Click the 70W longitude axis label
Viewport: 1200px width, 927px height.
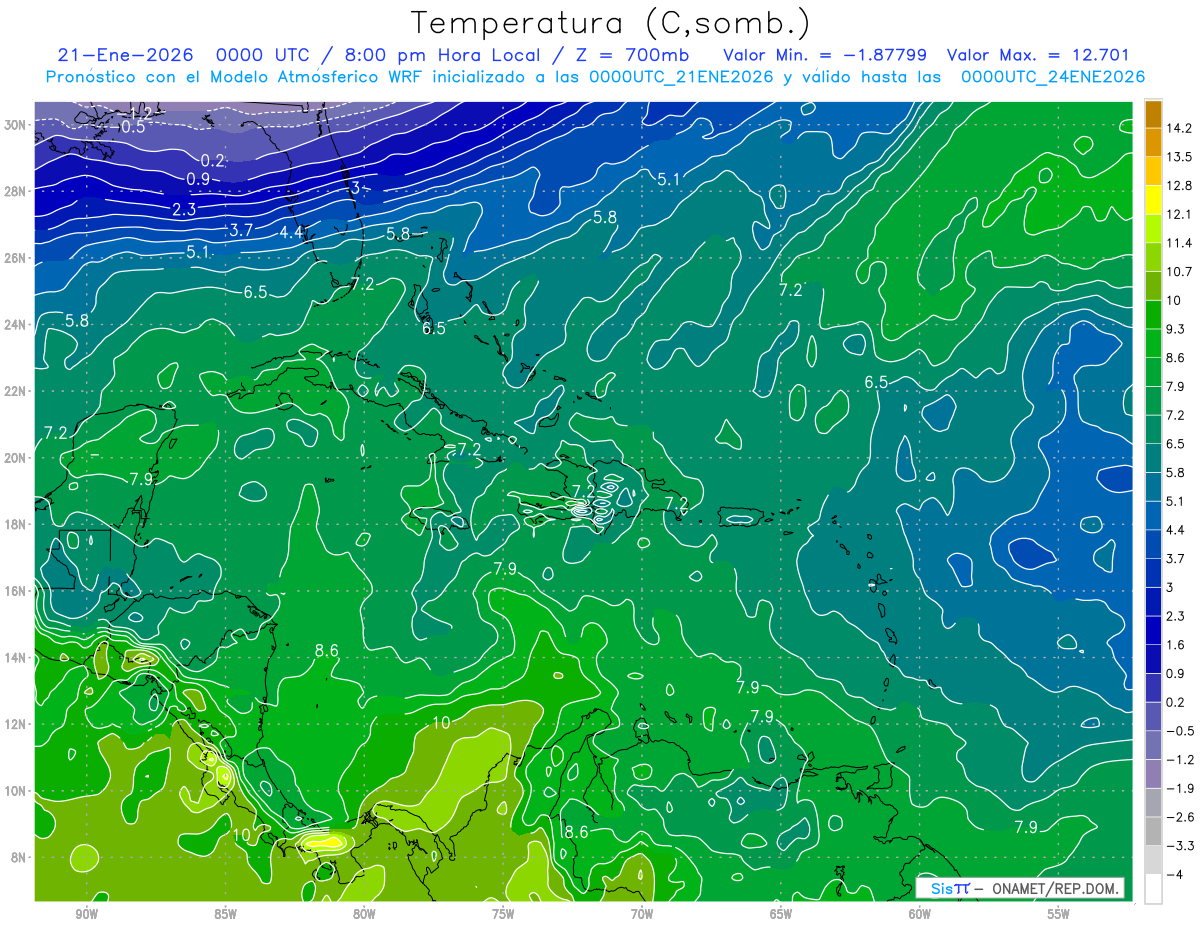pos(642,914)
